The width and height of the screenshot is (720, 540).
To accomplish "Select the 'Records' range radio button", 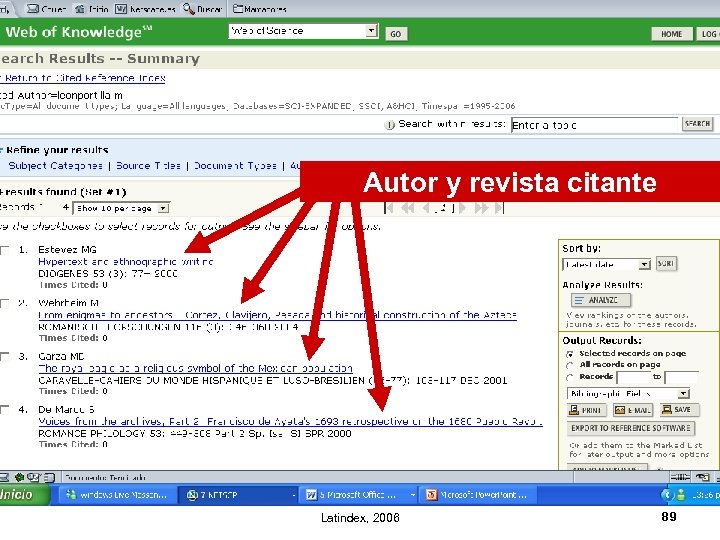I will [x=570, y=377].
